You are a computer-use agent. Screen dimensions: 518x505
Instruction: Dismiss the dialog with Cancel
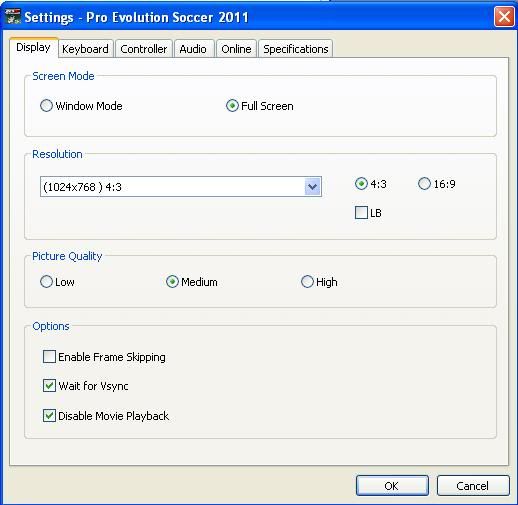[x=473, y=486]
